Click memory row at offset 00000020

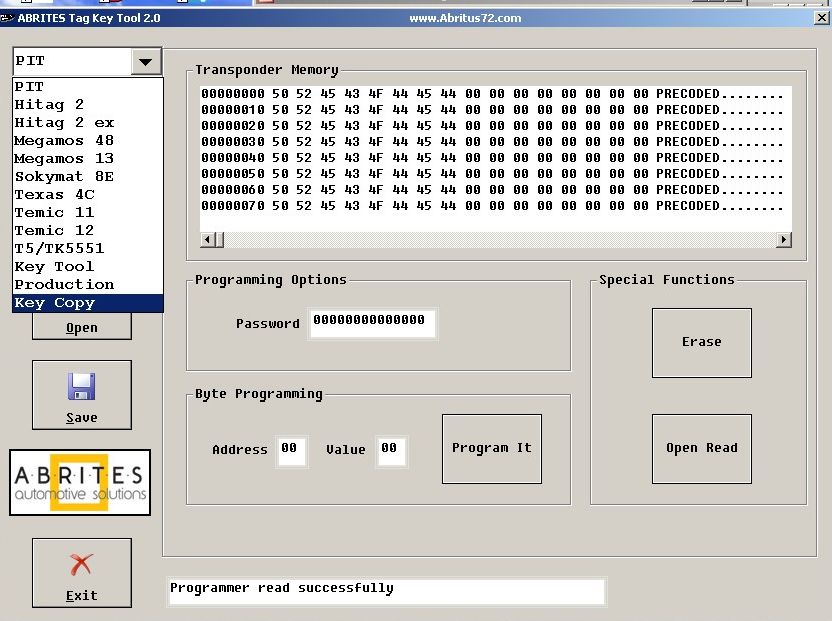492,126
